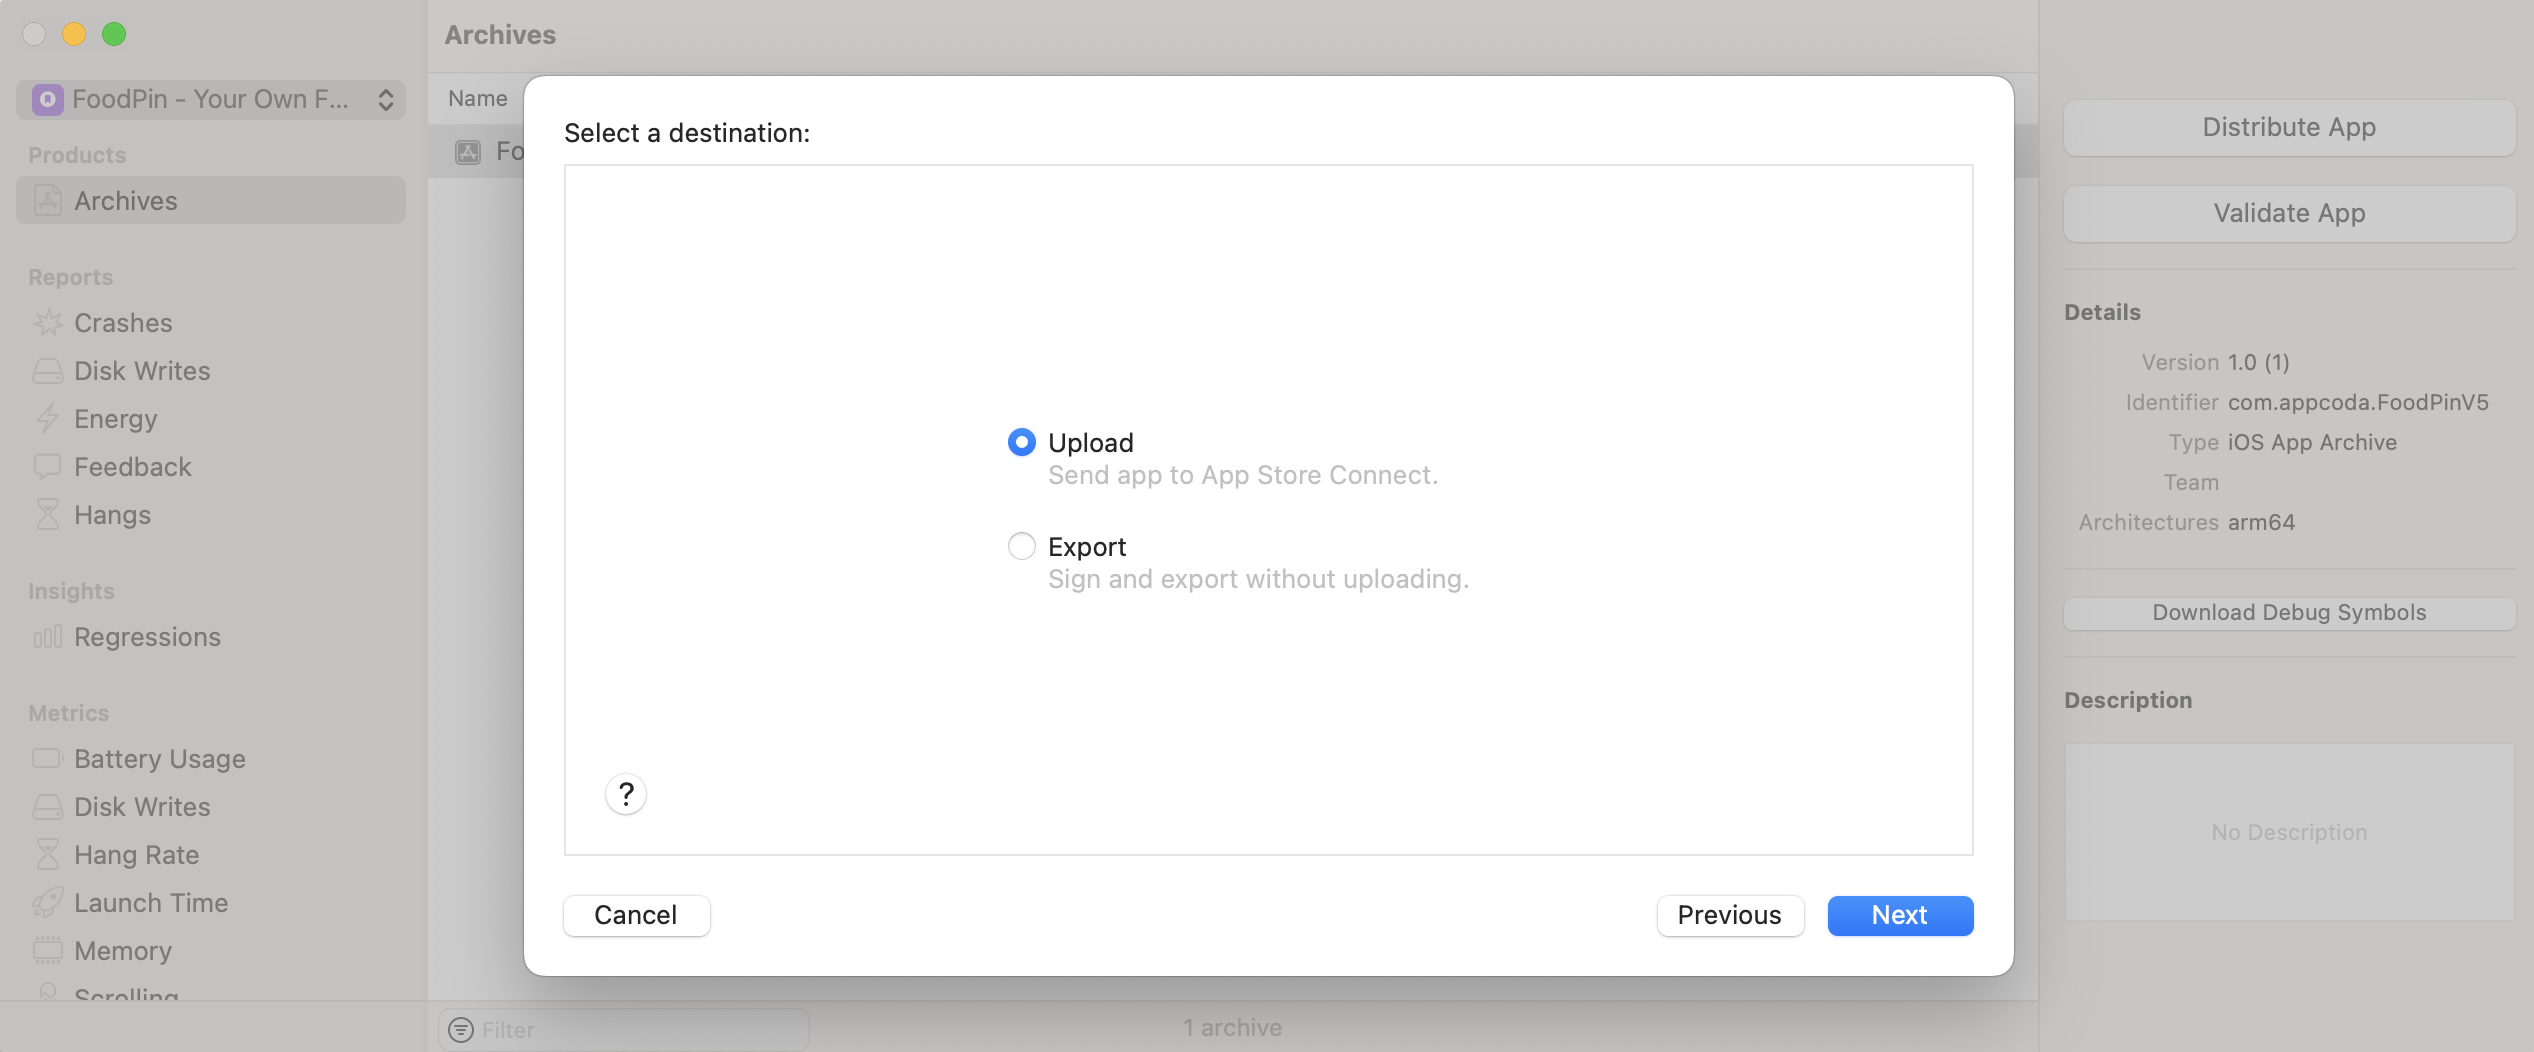The height and width of the screenshot is (1052, 2534).
Task: Open the Feedback section
Action: (47, 466)
